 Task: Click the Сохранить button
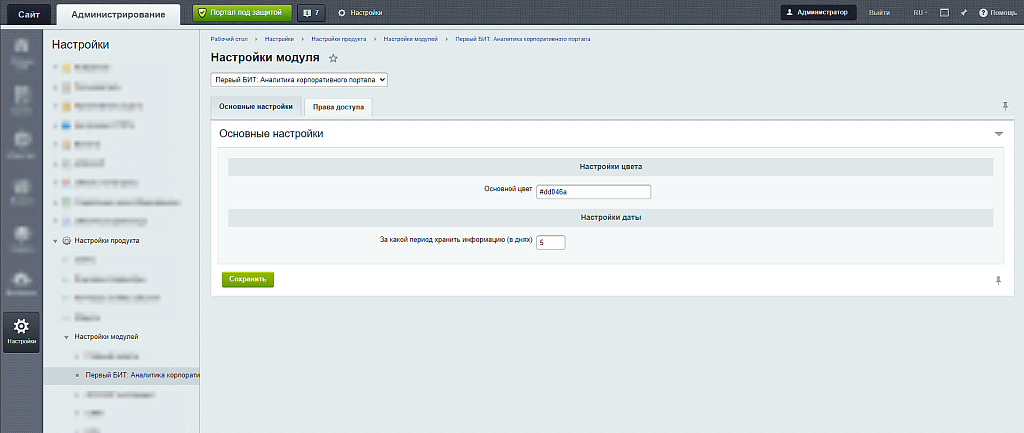coord(247,280)
